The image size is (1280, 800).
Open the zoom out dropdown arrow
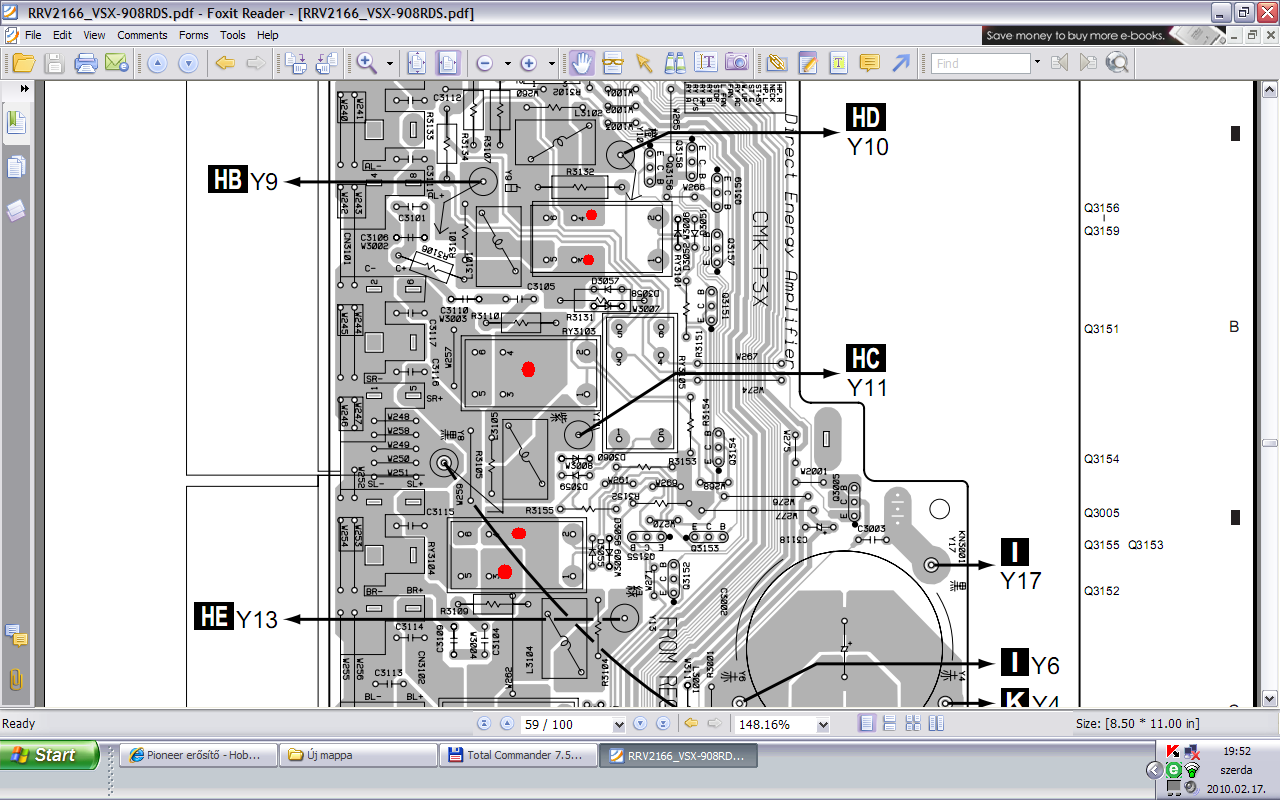point(508,63)
